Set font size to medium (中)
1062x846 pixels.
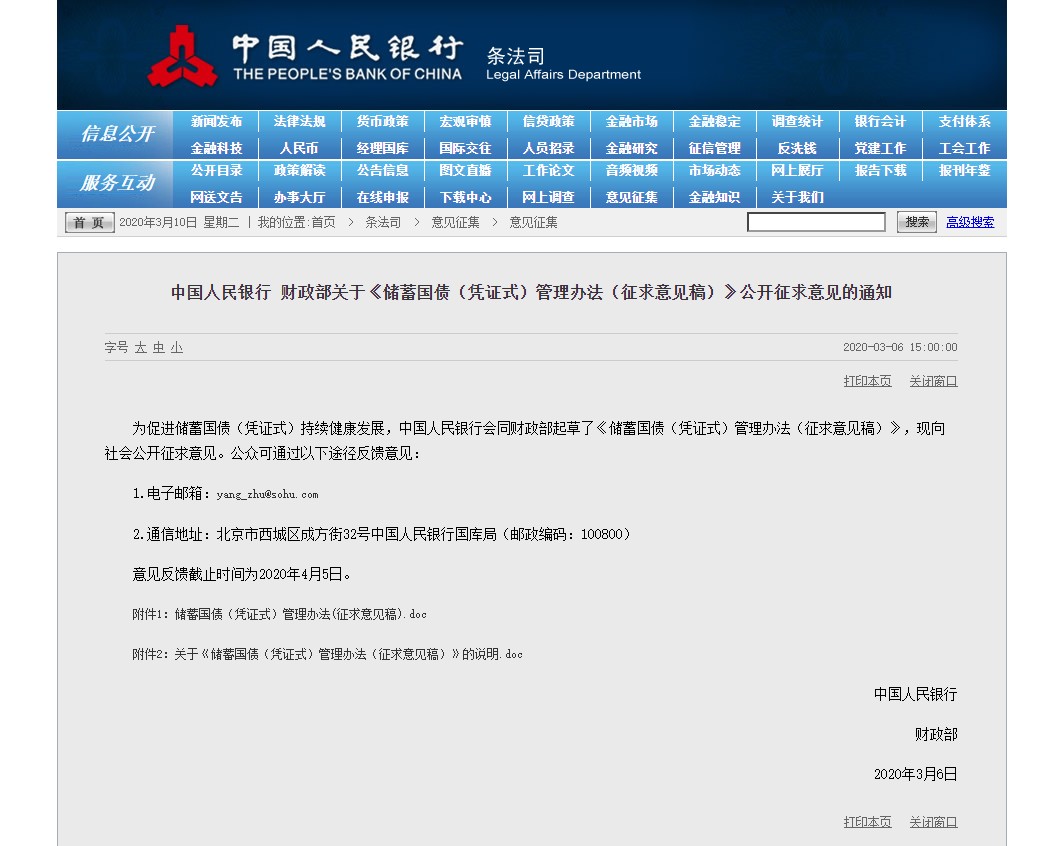[158, 348]
